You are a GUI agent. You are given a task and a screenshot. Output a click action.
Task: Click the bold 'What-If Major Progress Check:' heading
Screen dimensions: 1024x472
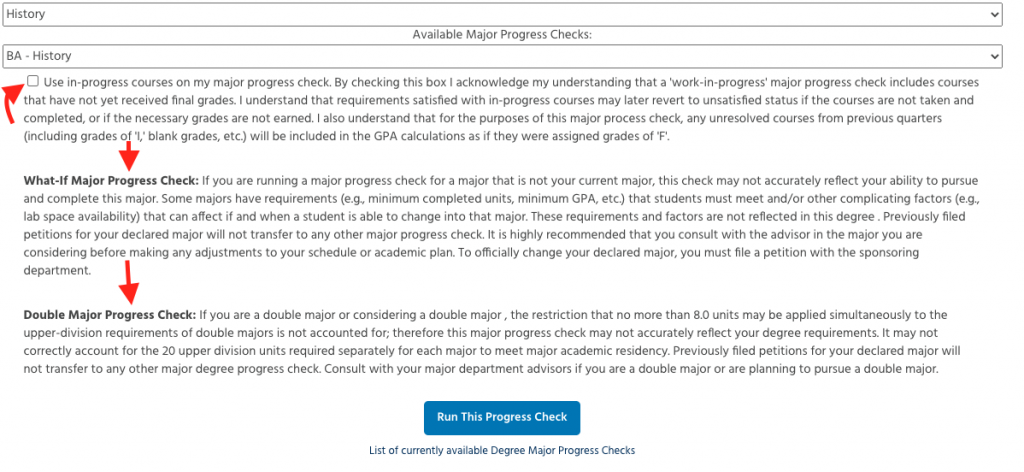pos(111,181)
